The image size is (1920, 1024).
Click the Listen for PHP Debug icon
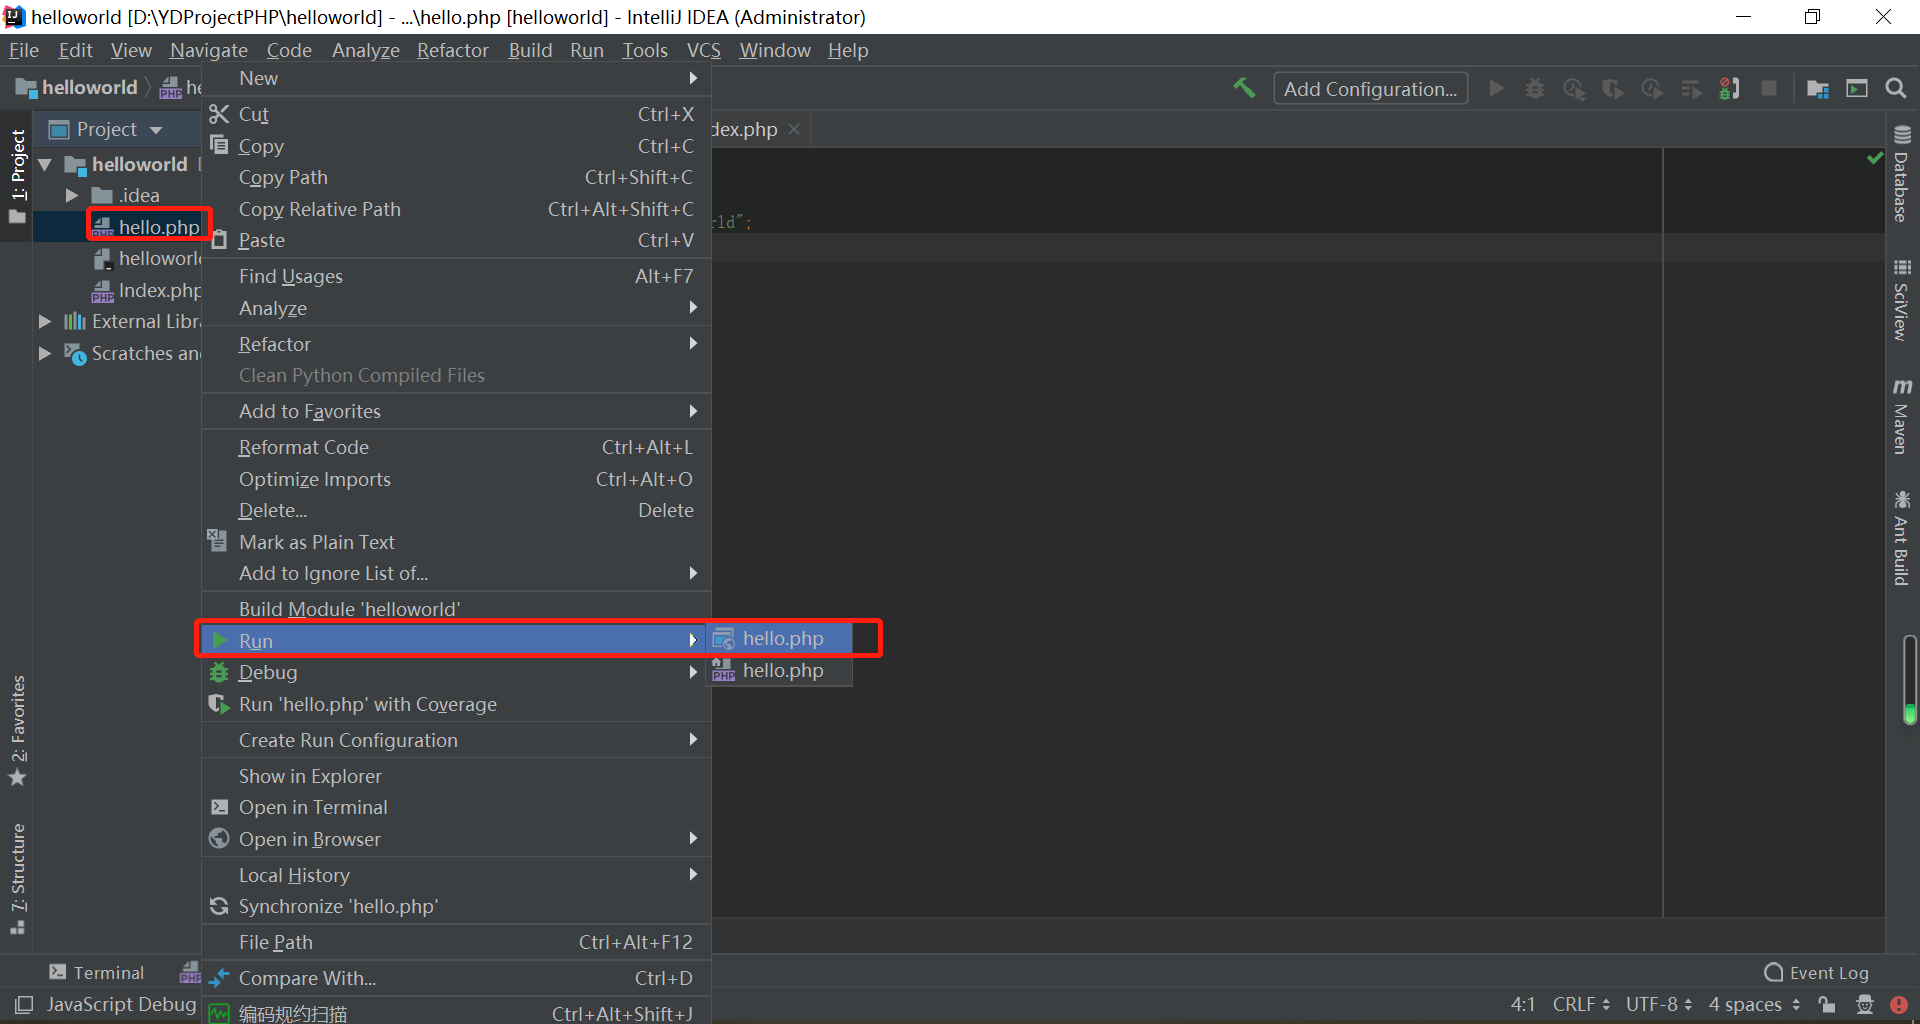[1730, 89]
